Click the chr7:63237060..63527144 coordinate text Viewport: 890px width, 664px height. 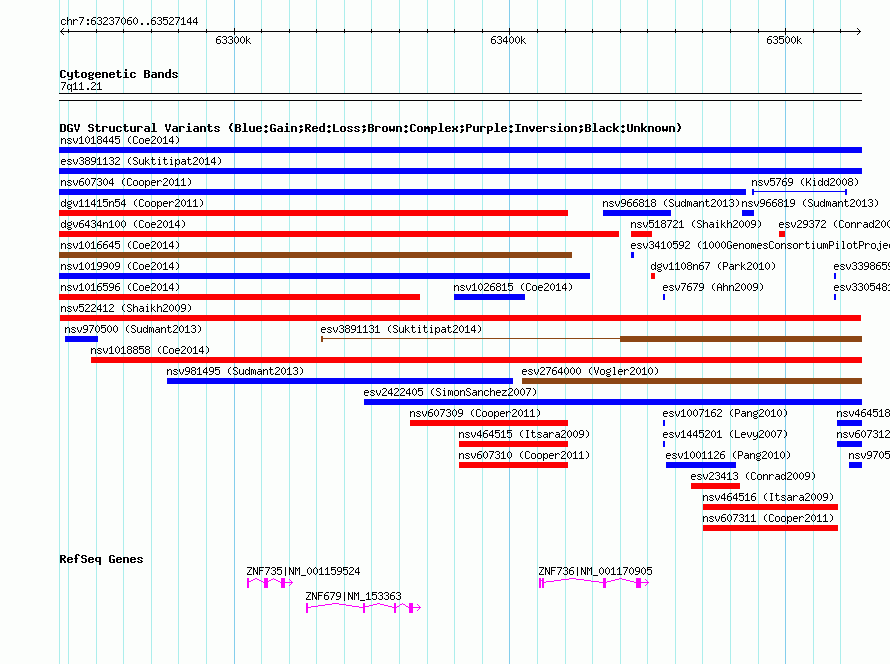pyautogui.click(x=129, y=22)
